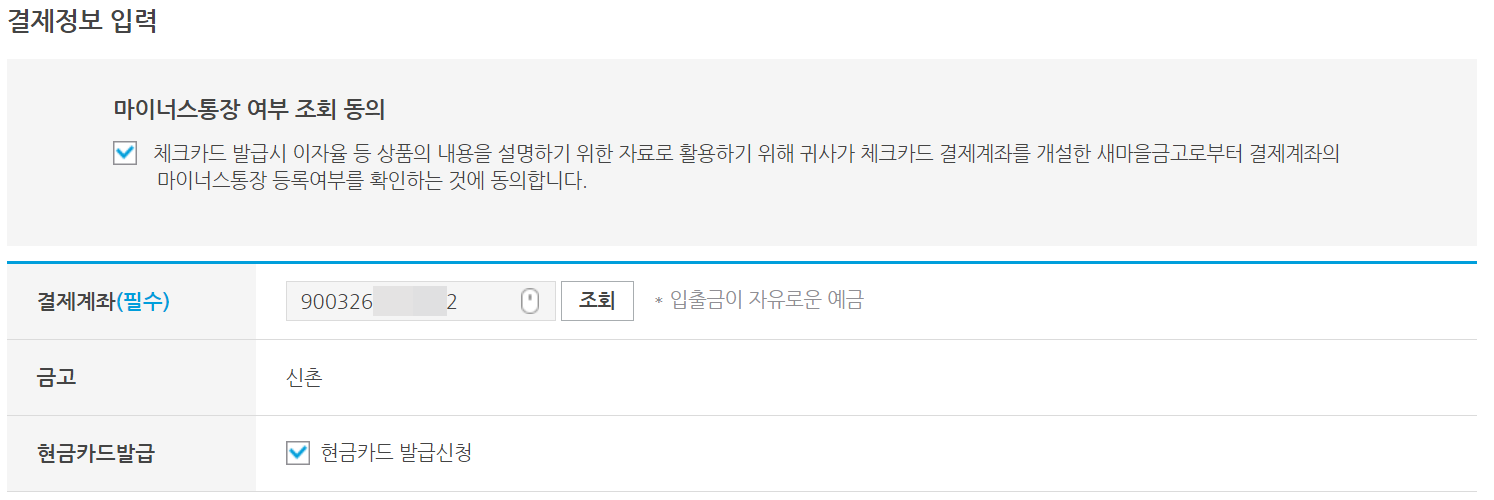1494x500 pixels.
Task: Select the 결제정보 입력 page heading
Action: [82, 21]
